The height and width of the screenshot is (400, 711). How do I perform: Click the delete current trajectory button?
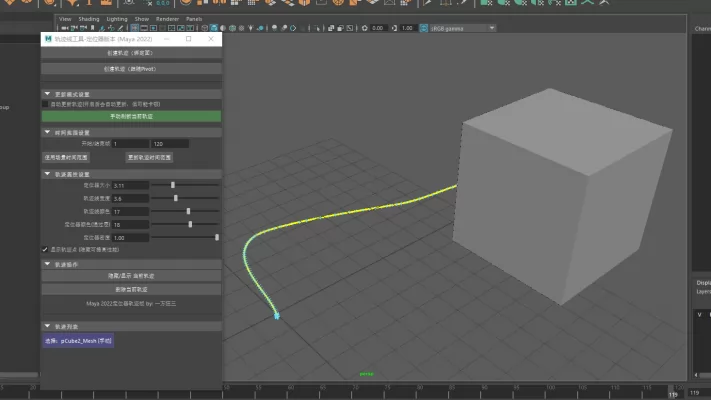(x=131, y=288)
